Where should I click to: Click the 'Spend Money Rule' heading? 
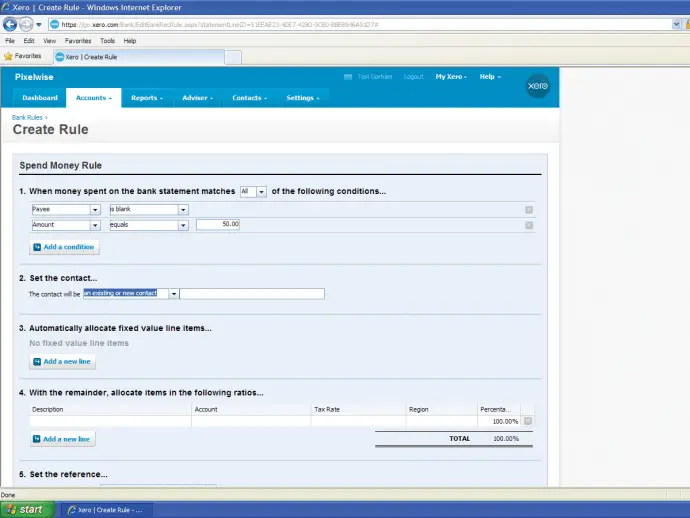tap(60, 165)
